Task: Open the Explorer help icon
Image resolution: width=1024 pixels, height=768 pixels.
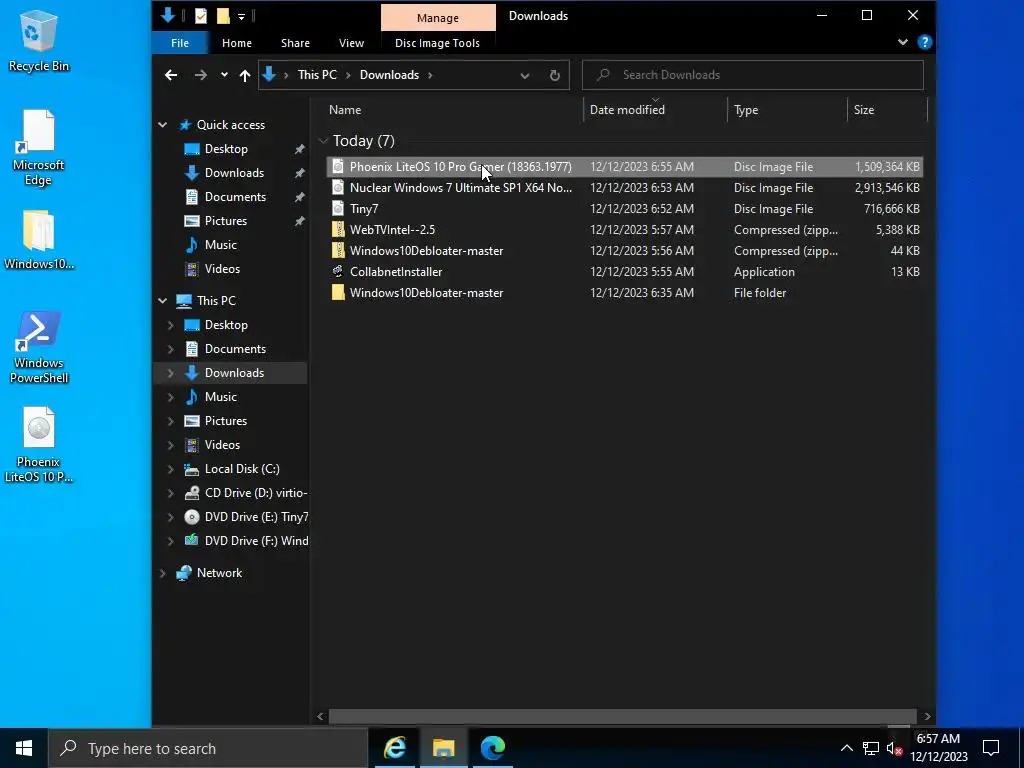Action: [924, 42]
